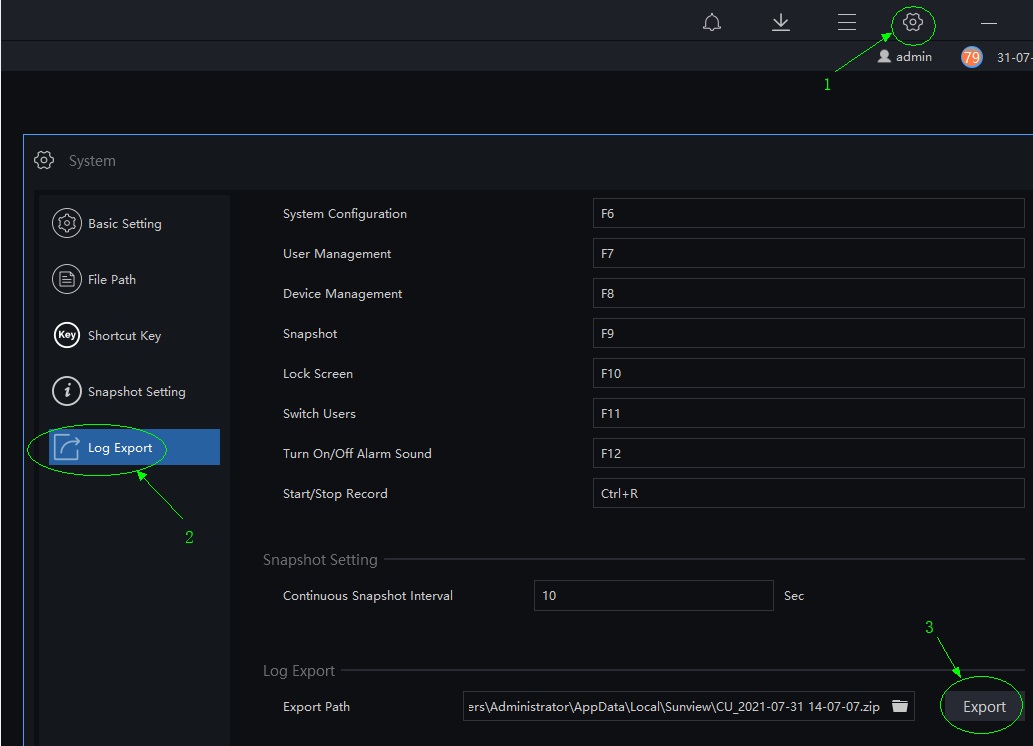The width and height of the screenshot is (1033, 746).
Task: Click the System gear icon in dialog header
Action: point(44,160)
